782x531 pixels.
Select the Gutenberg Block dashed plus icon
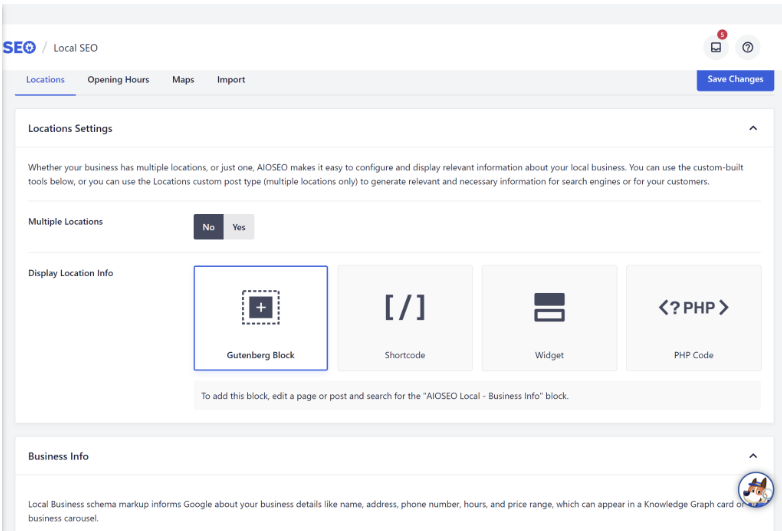click(x=261, y=307)
